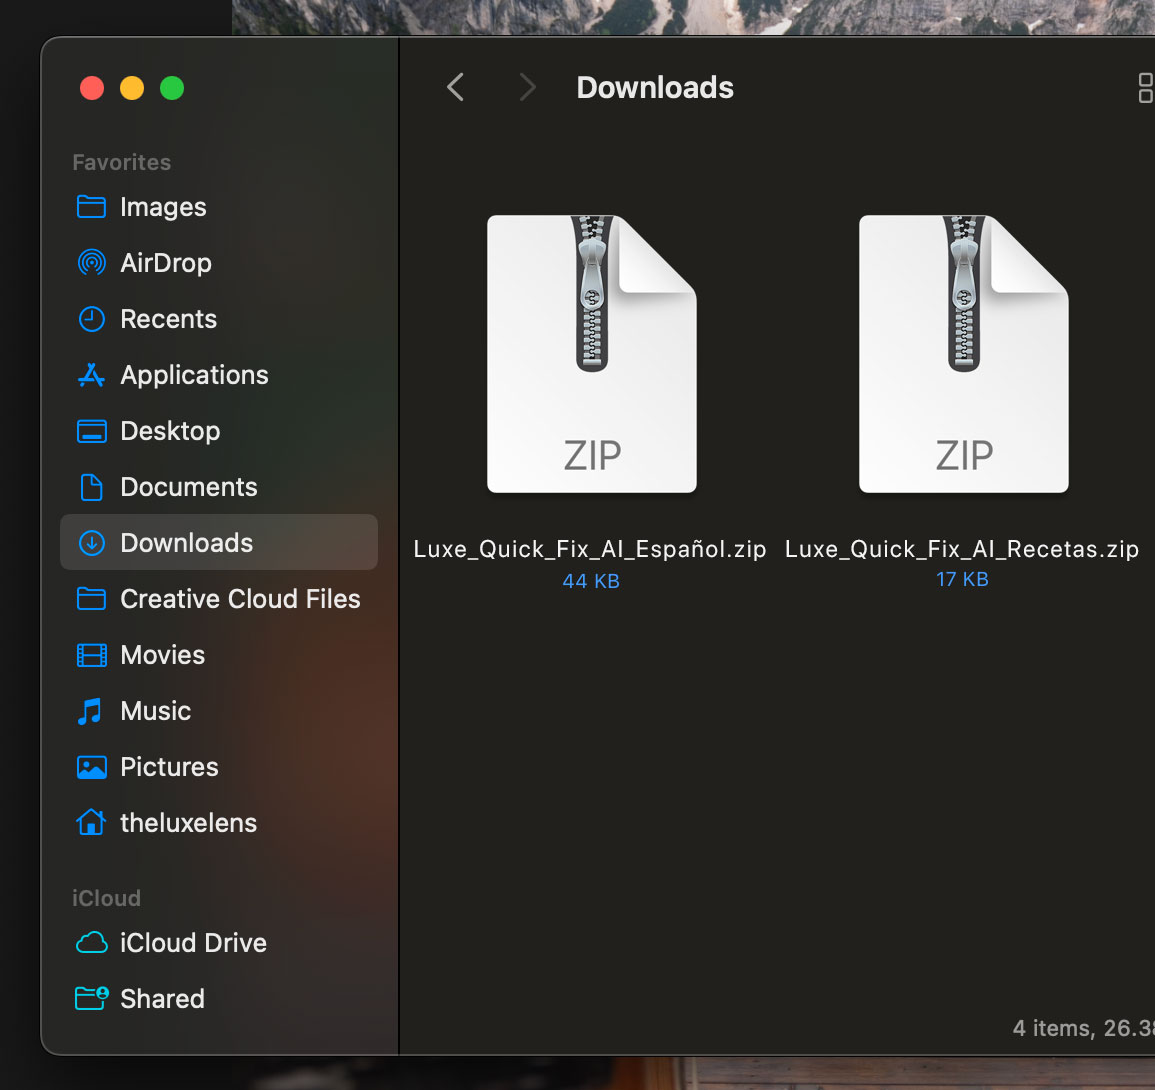Viewport: 1155px width, 1090px height.
Task: Open the Applications sidebar icon
Action: pos(91,374)
